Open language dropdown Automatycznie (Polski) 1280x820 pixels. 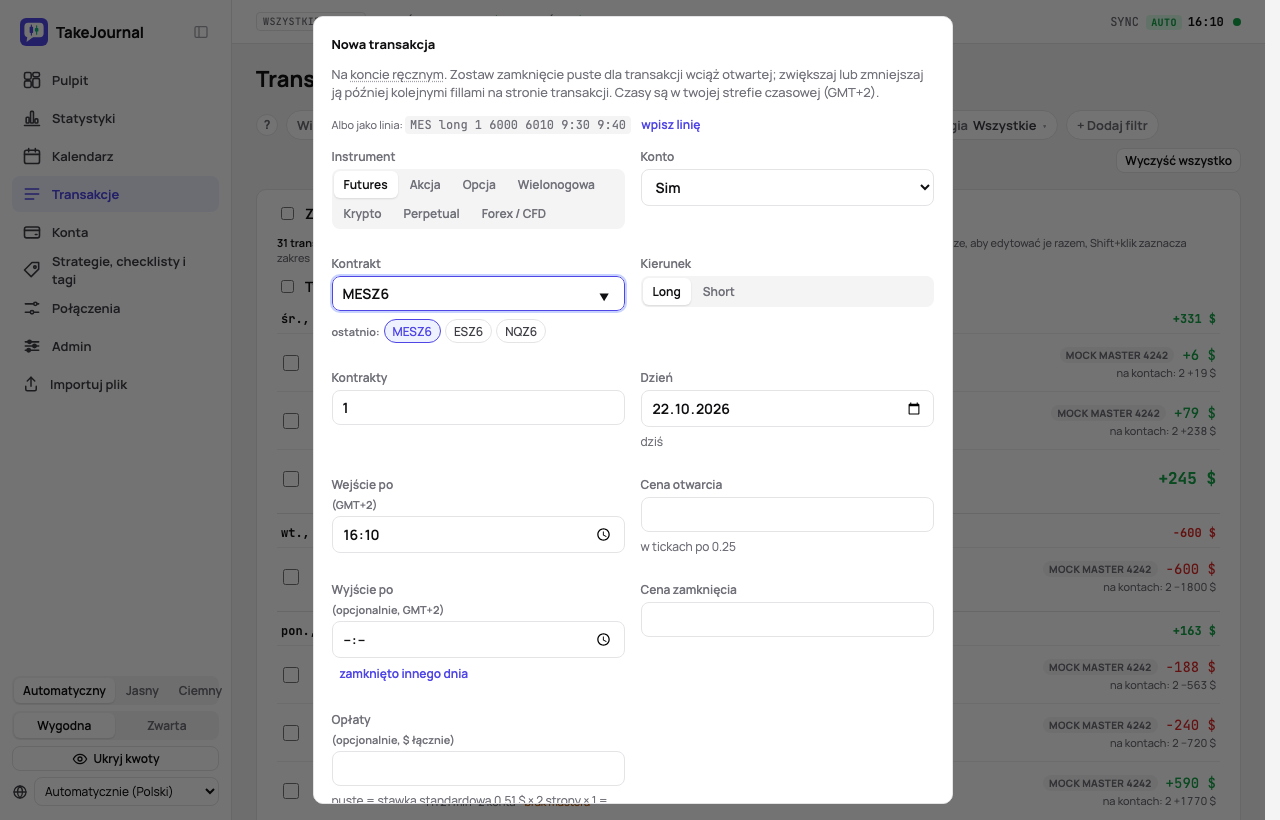point(127,791)
